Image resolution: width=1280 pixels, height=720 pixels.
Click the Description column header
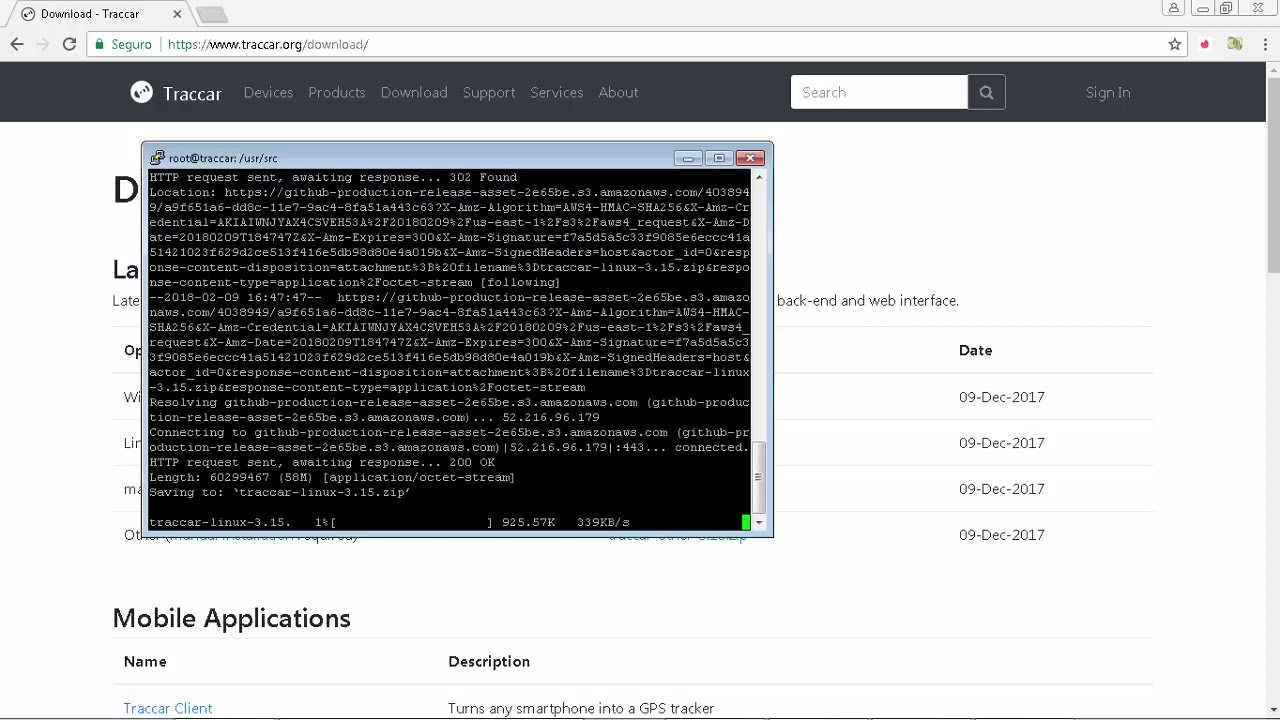coord(489,661)
